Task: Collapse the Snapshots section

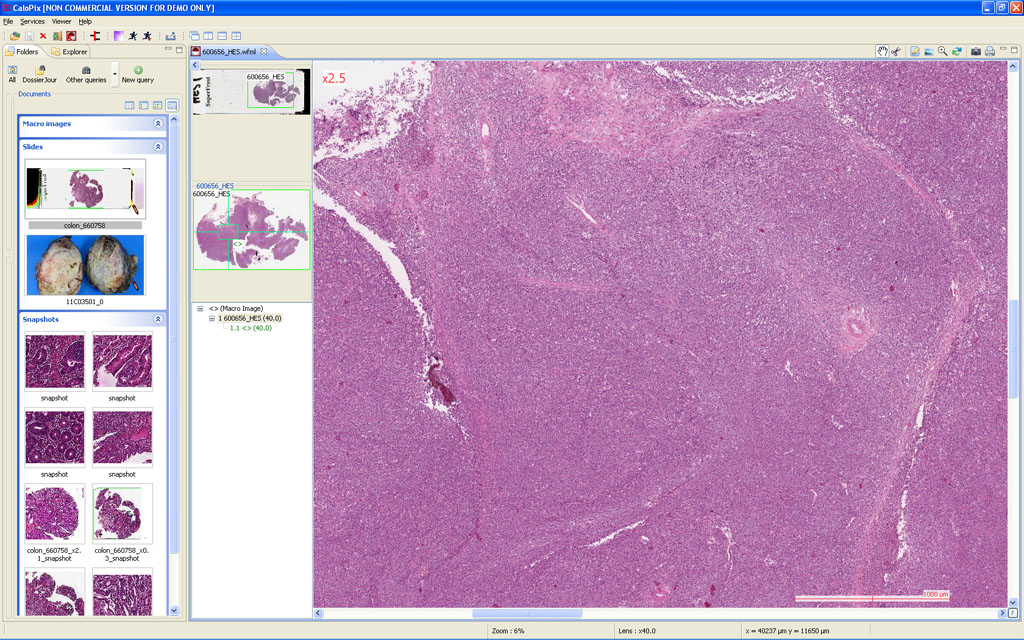Action: tap(160, 319)
